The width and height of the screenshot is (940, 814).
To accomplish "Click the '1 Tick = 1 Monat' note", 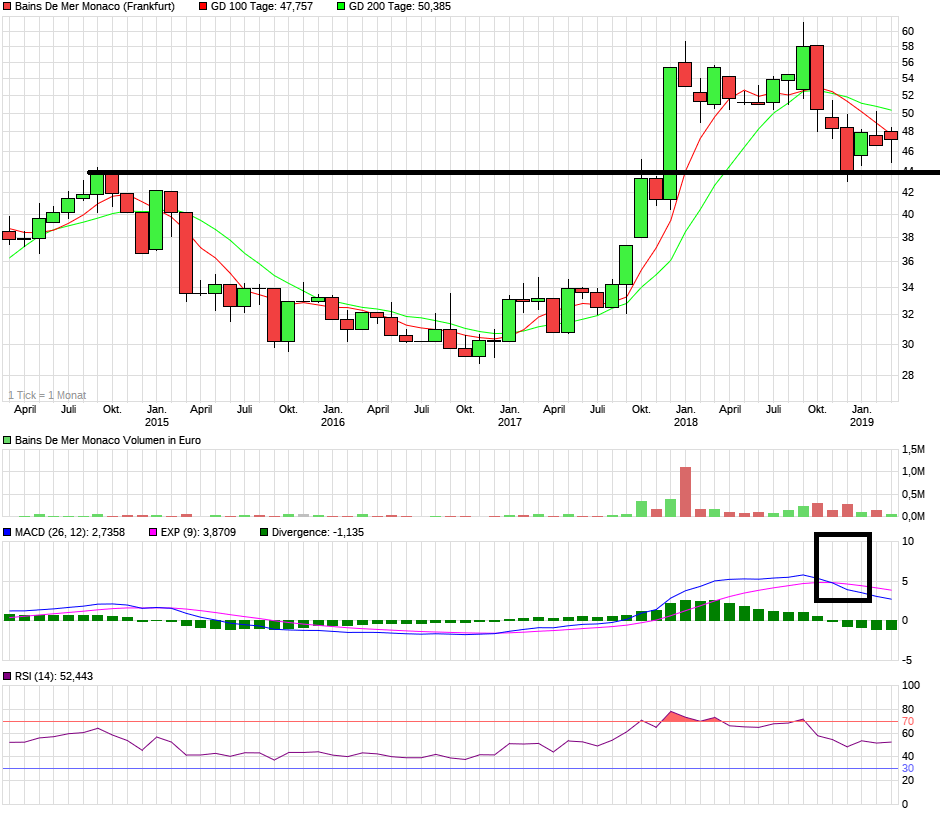I will click(47, 395).
